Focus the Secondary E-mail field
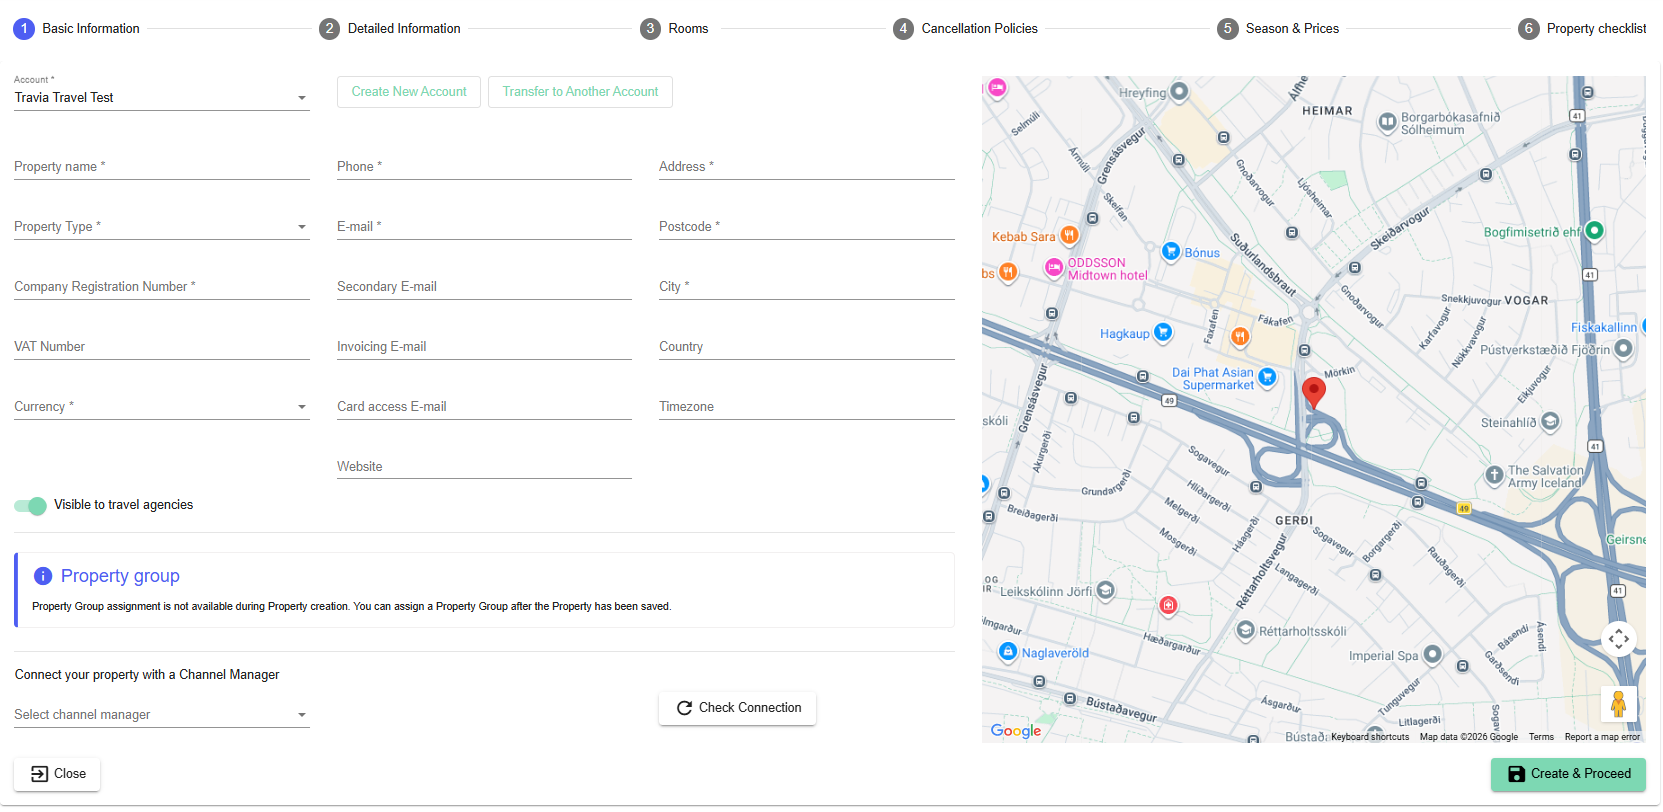The width and height of the screenshot is (1663, 812). 484,287
